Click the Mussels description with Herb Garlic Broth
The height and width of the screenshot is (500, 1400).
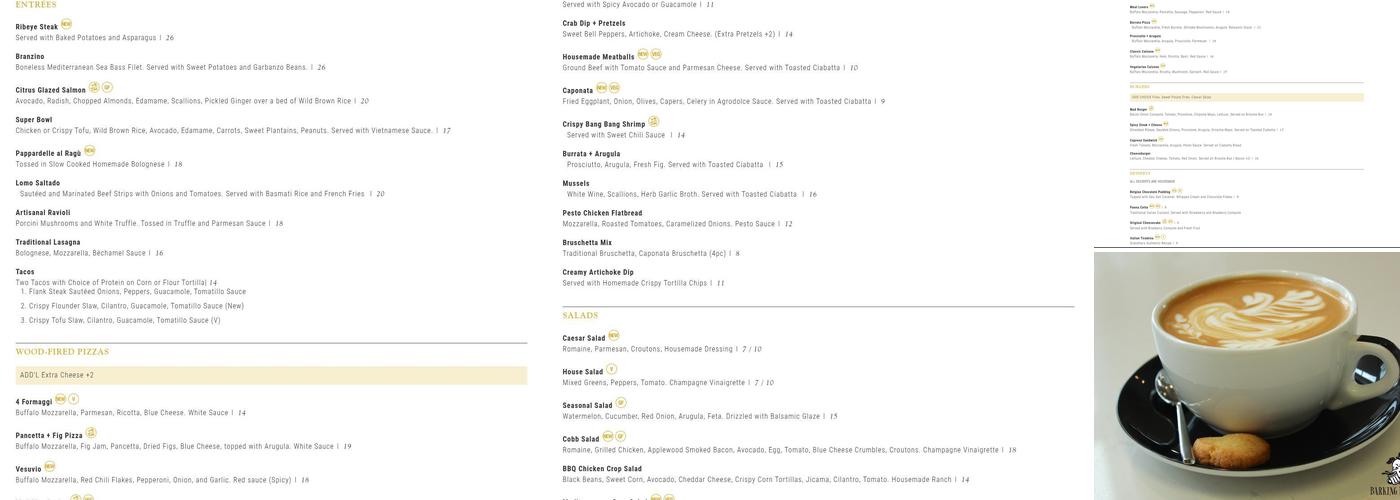(682, 195)
